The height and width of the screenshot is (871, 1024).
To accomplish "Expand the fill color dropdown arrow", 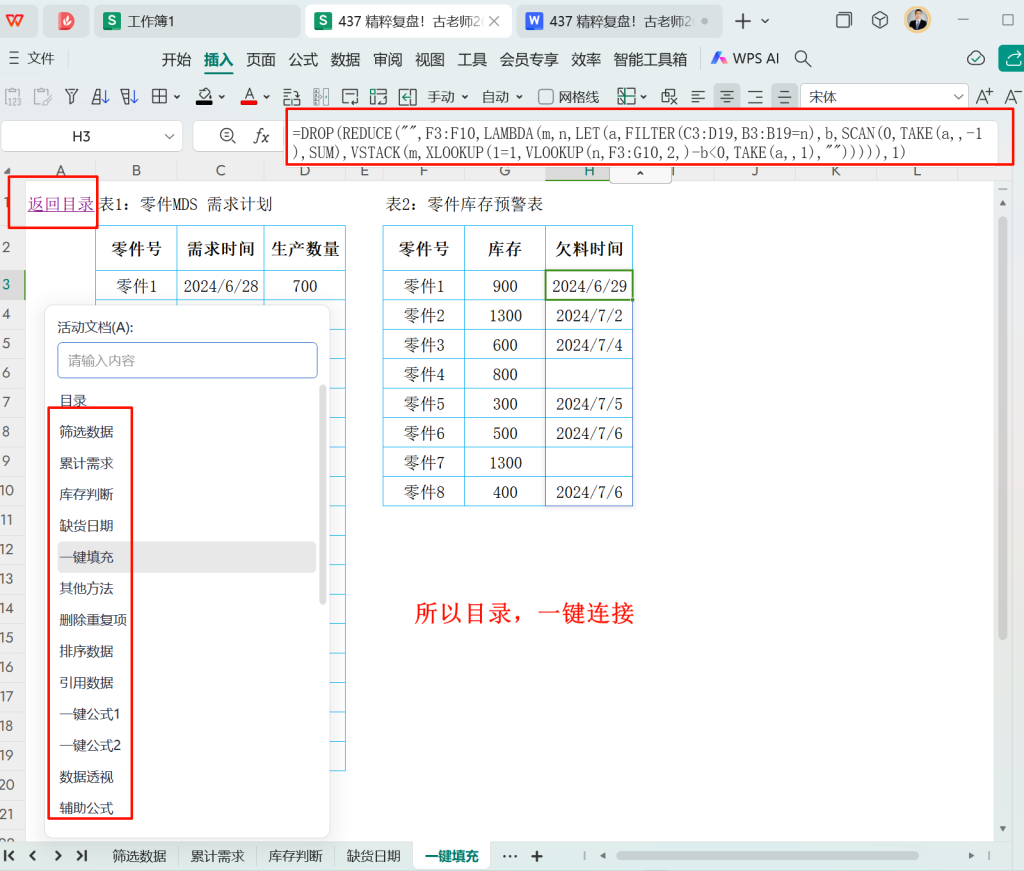I will (222, 97).
